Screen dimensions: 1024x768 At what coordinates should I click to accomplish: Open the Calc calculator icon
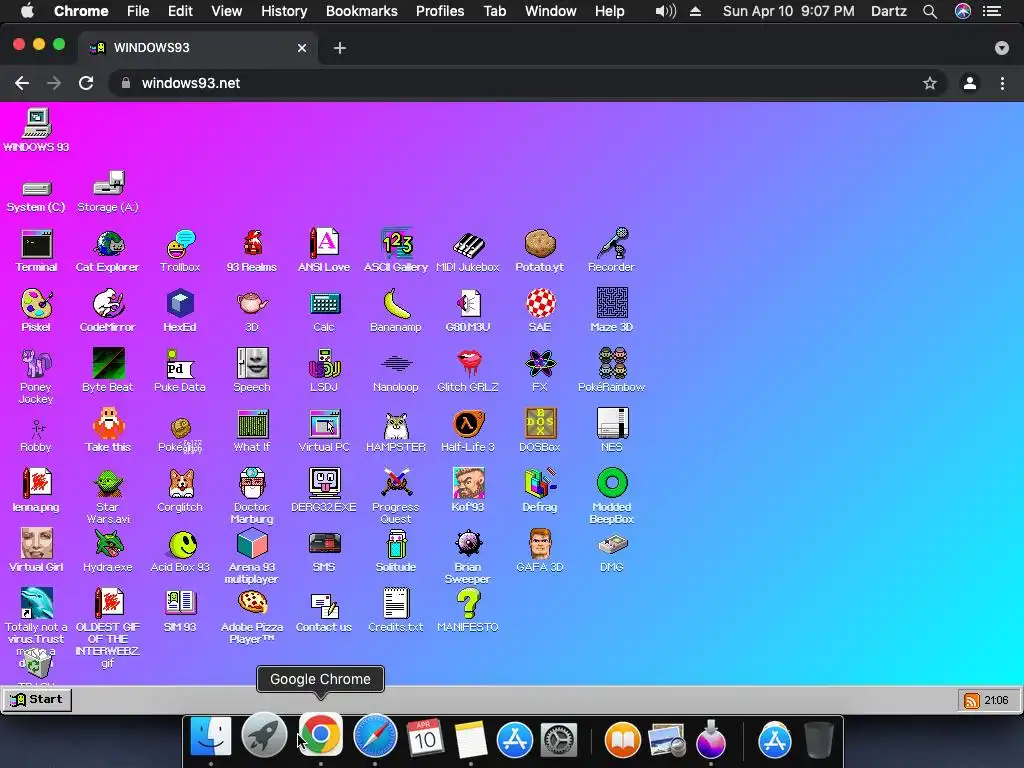(324, 305)
